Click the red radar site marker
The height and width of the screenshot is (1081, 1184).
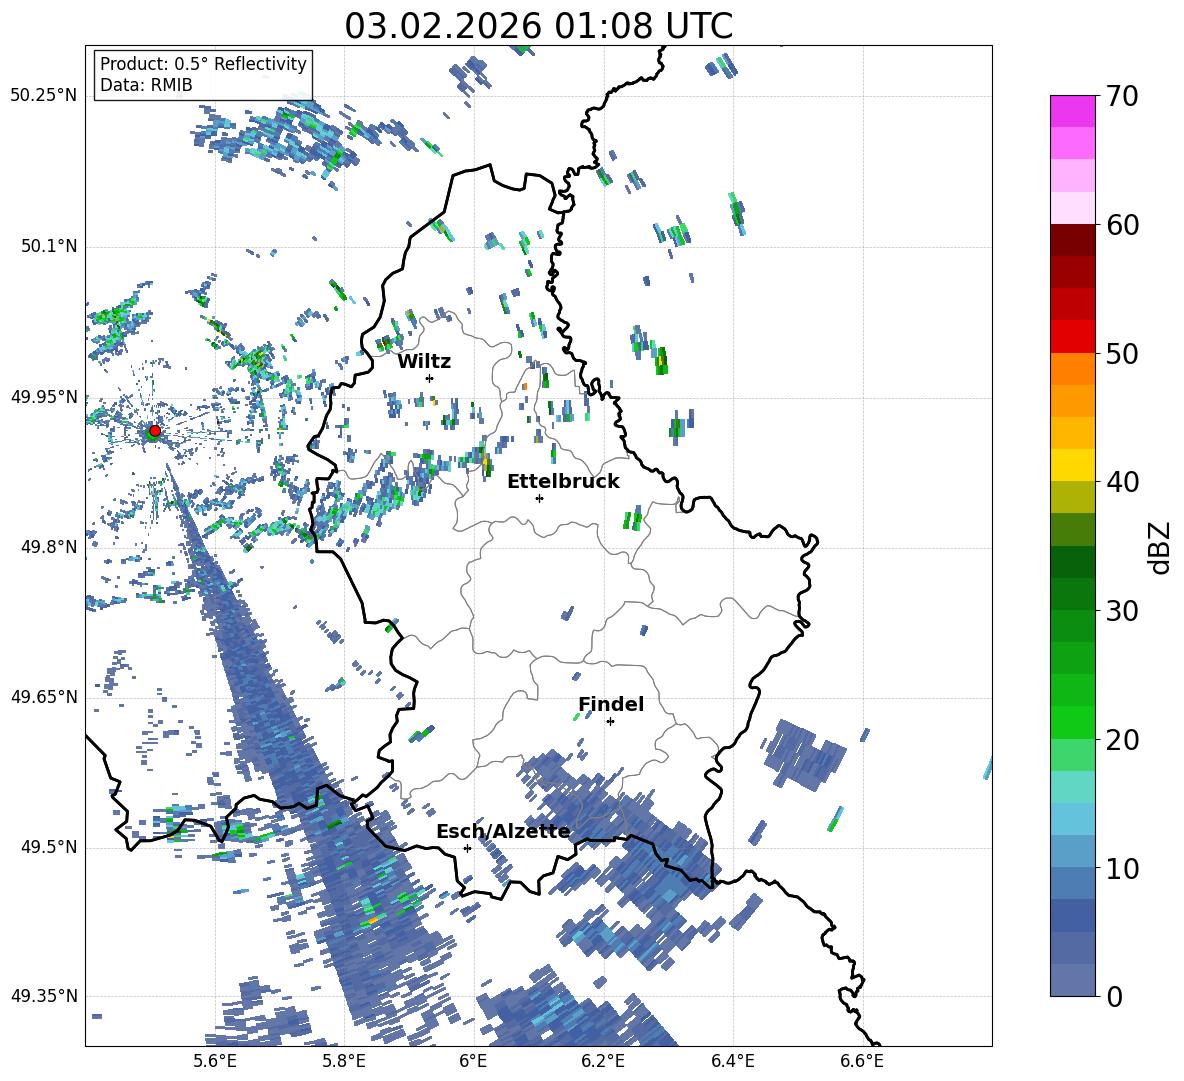point(155,430)
